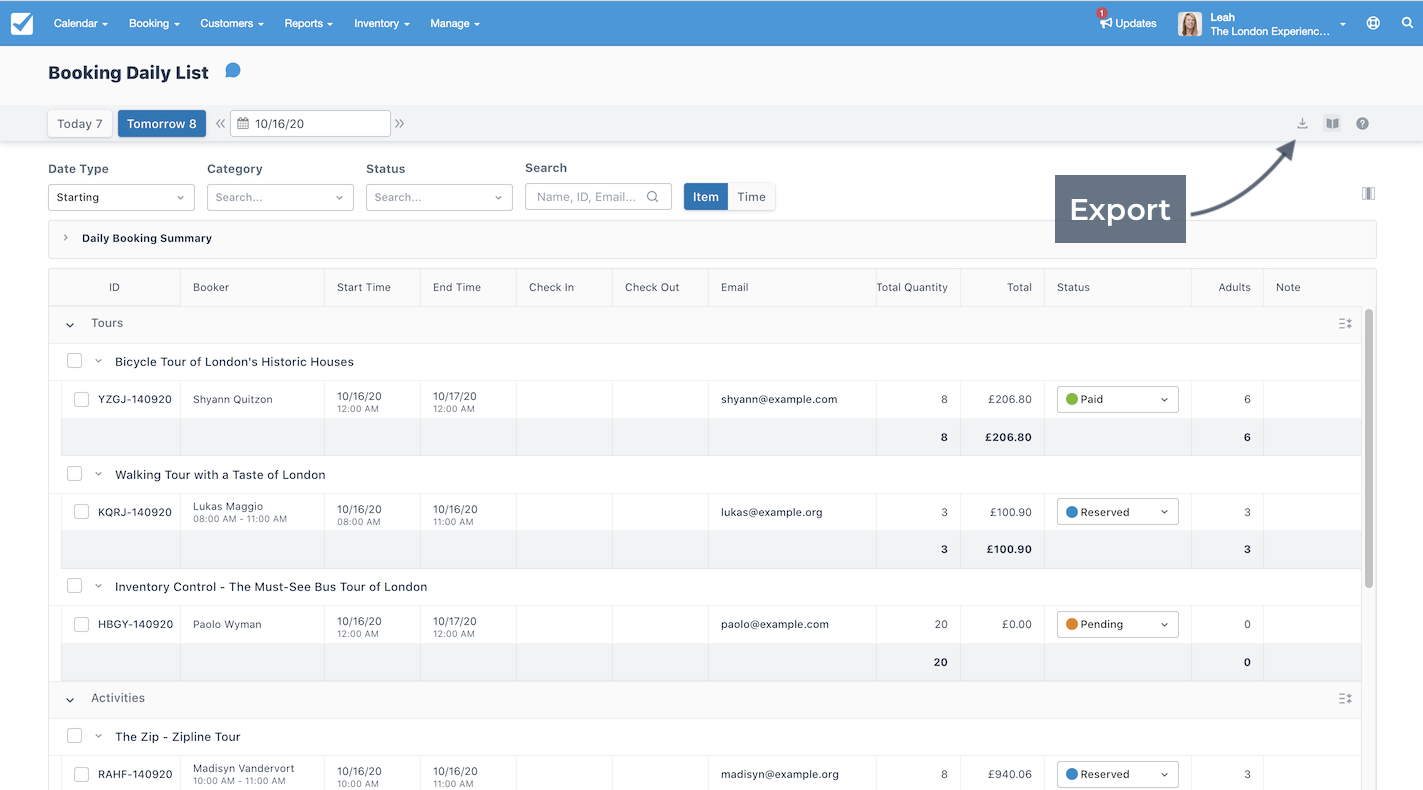
Task: Open the Calendar menu
Action: (80, 23)
